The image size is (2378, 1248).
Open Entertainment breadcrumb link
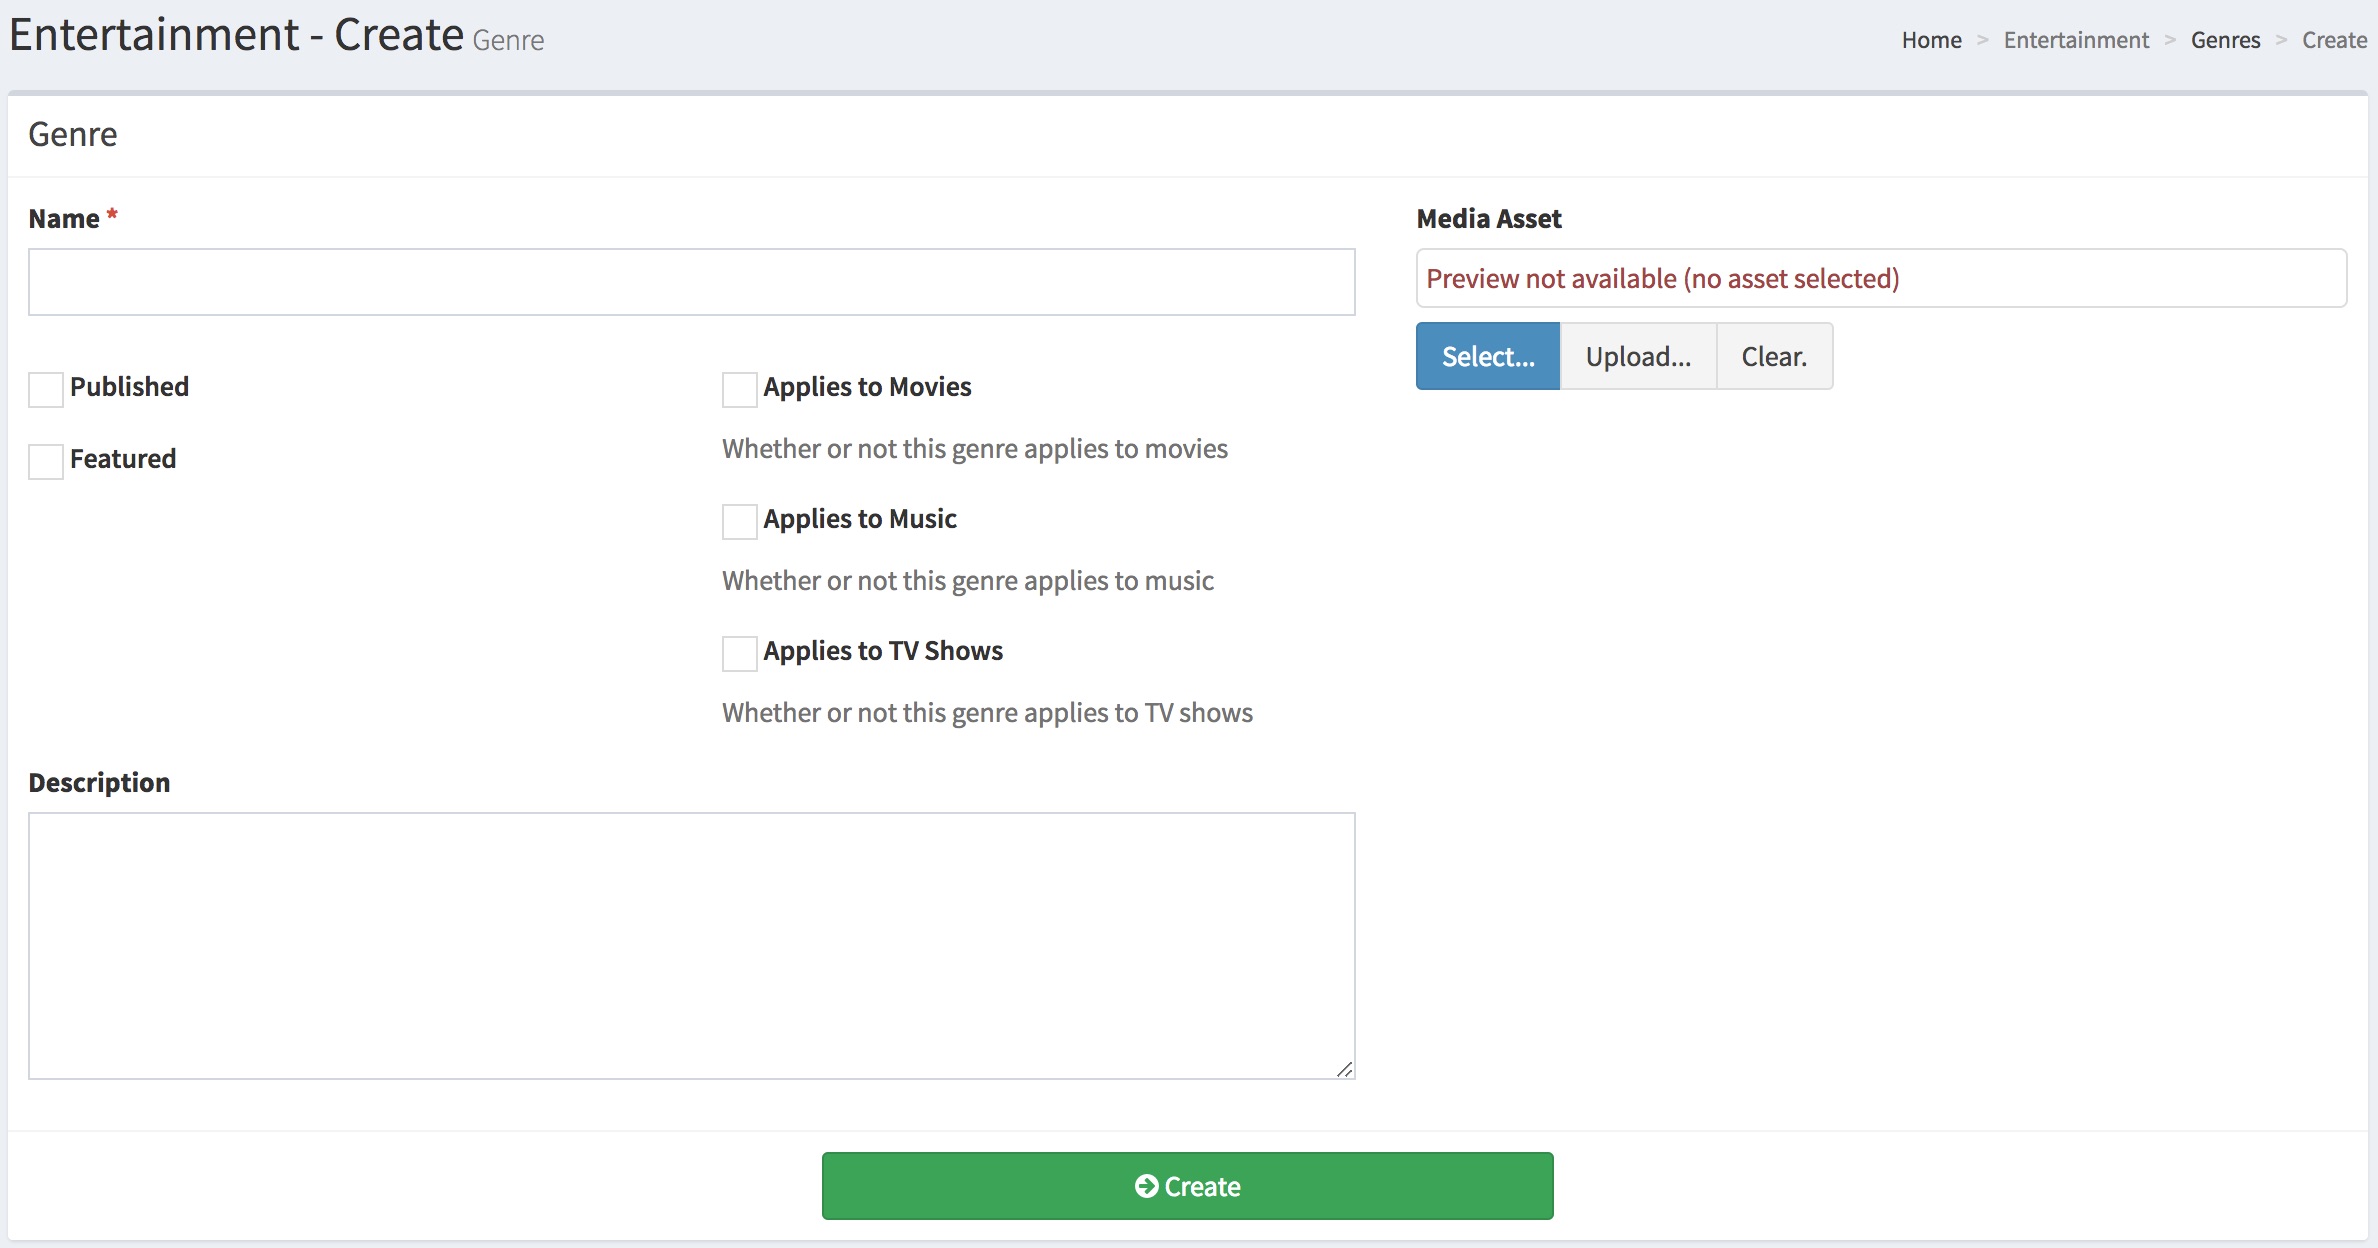click(x=2075, y=40)
